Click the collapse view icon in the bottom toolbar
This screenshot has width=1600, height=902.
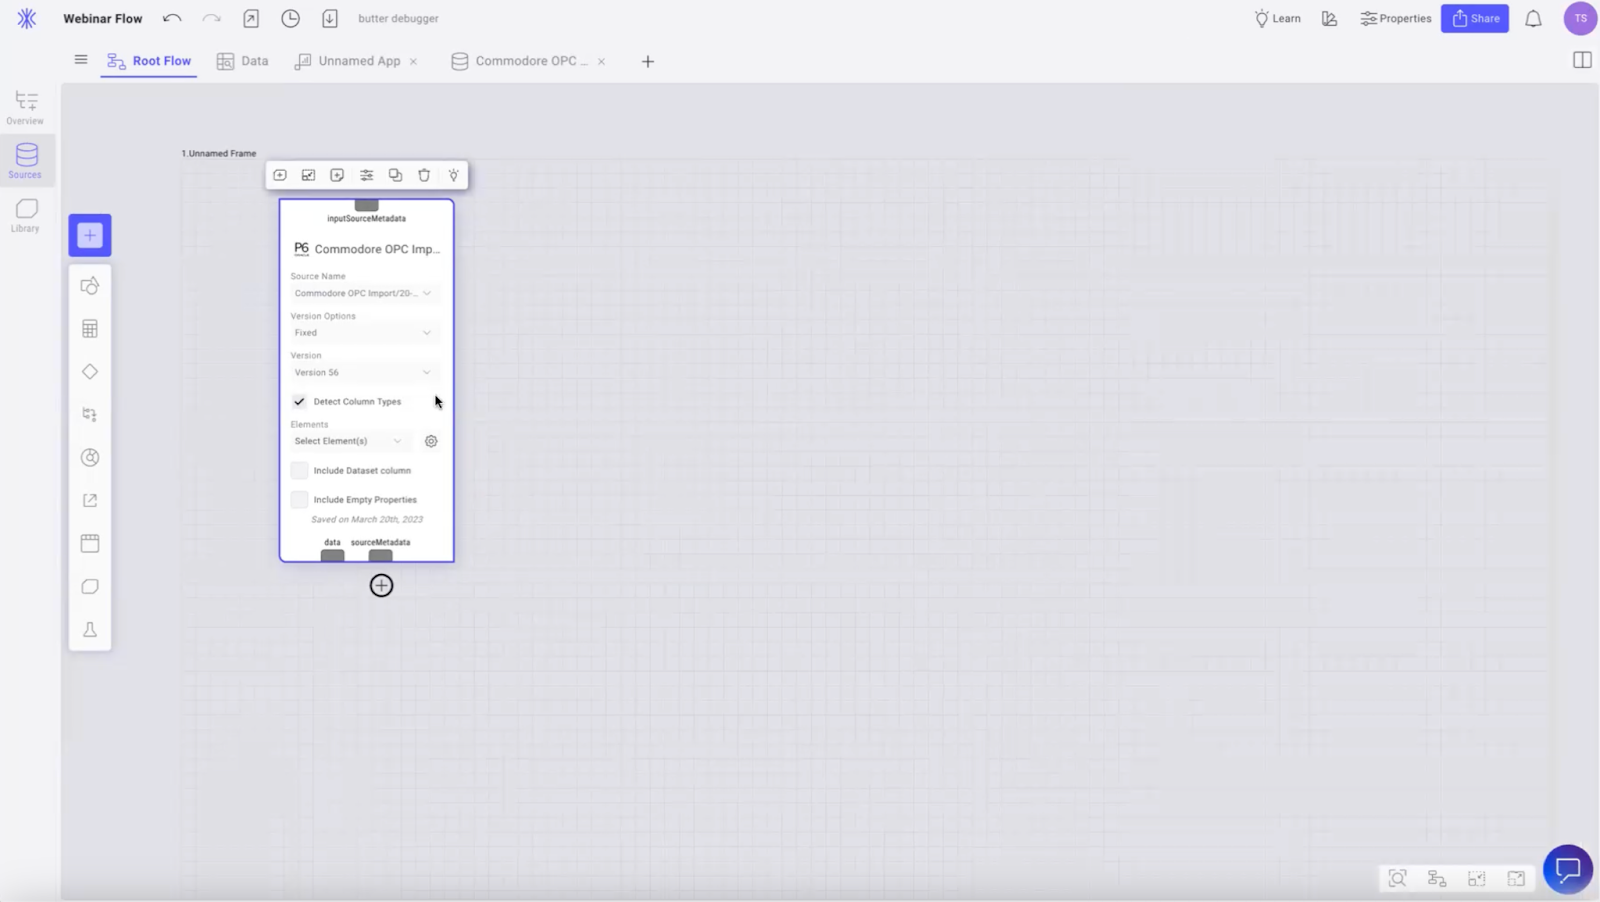point(1477,878)
